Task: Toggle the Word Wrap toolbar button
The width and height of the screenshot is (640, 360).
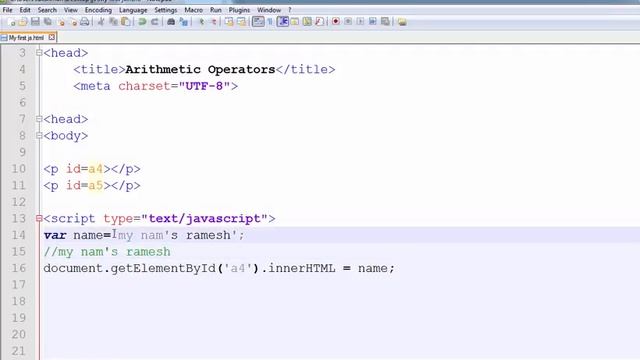Action: 258,22
